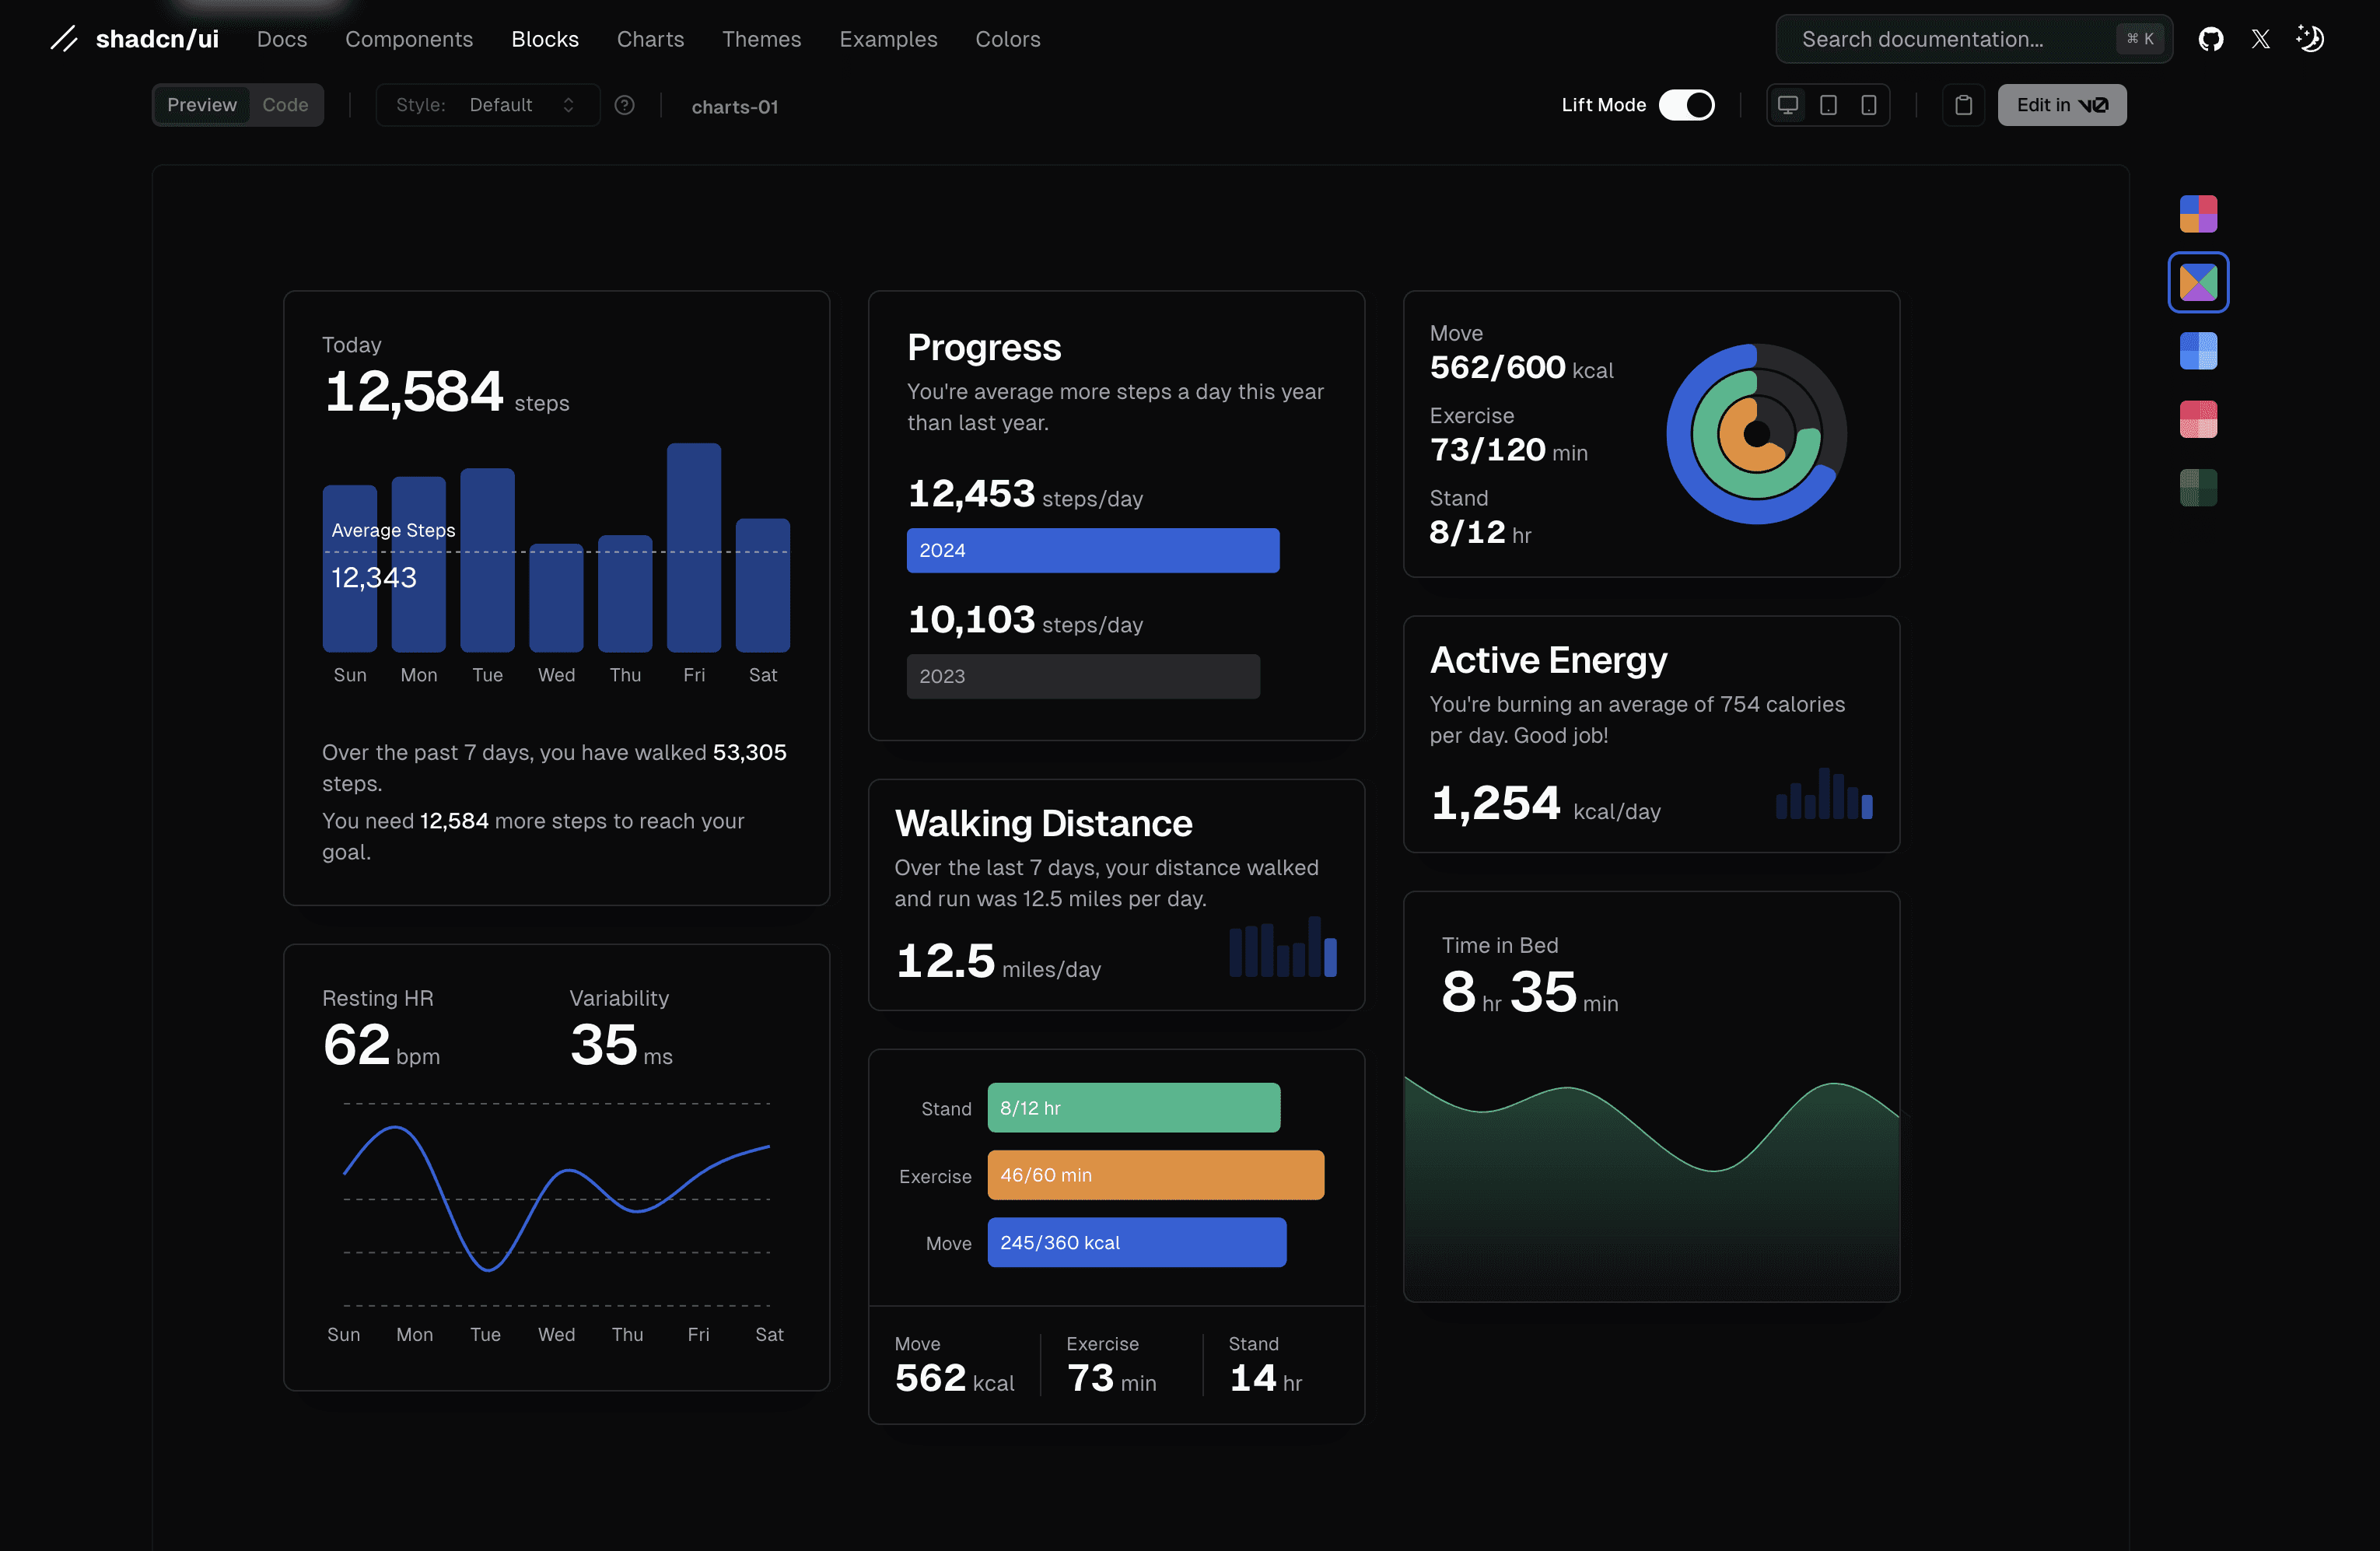Click the Walking Distance mini bar chart
Image resolution: width=2380 pixels, height=1551 pixels.
pos(1283,946)
